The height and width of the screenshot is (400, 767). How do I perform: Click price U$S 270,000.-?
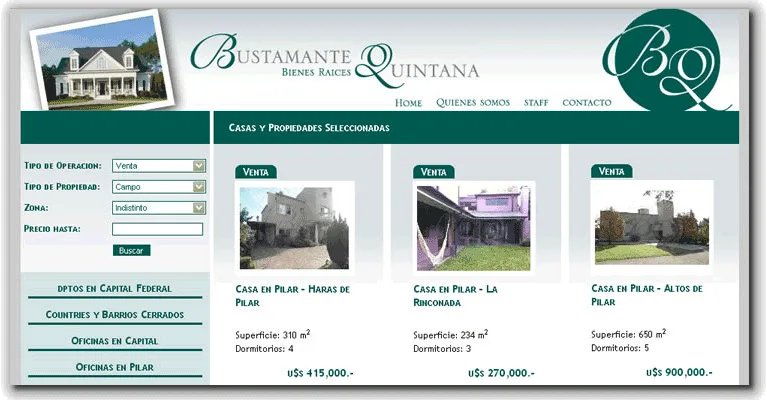[501, 373]
